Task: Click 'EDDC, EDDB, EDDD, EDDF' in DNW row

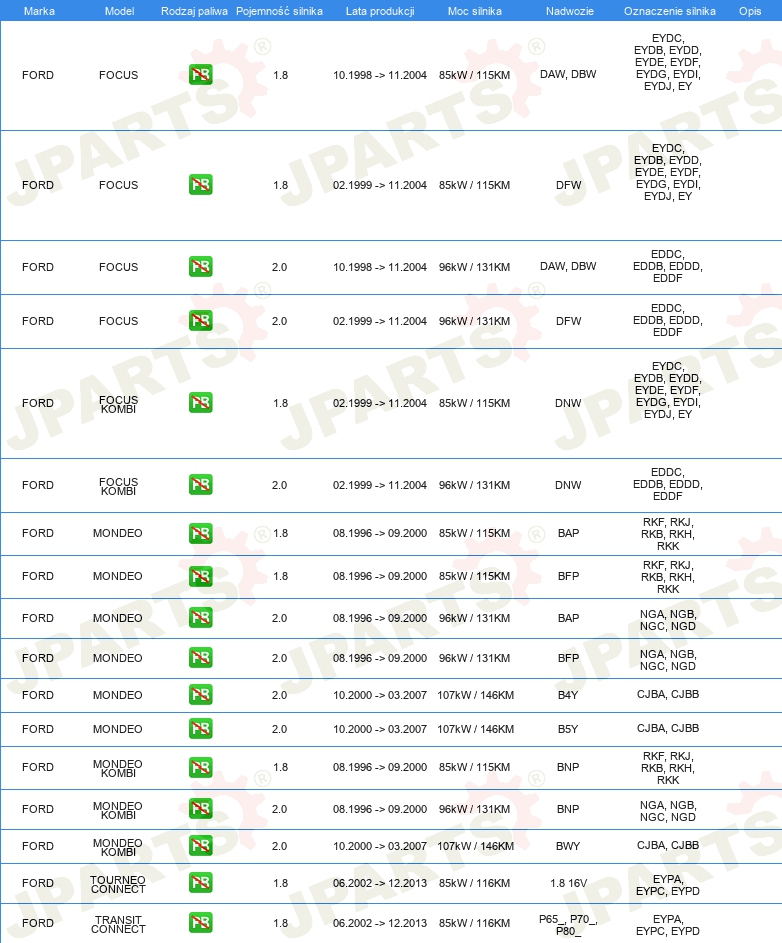Action: (x=668, y=484)
